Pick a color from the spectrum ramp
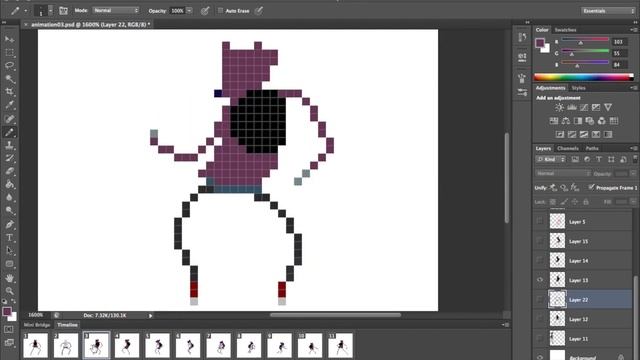640x360 pixels. coord(584,77)
